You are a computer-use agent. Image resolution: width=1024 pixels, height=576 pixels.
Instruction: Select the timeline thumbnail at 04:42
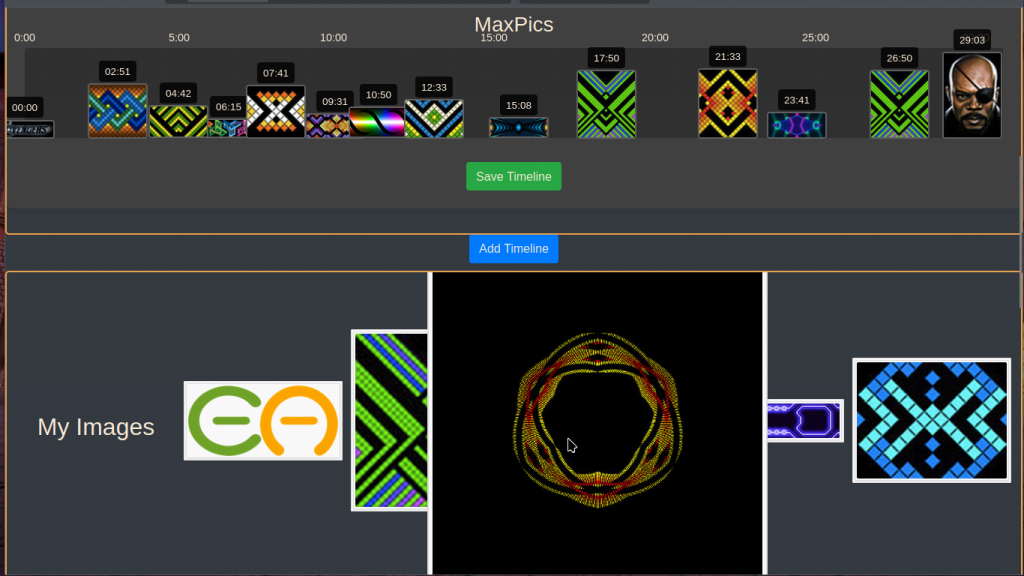pyautogui.click(x=178, y=121)
